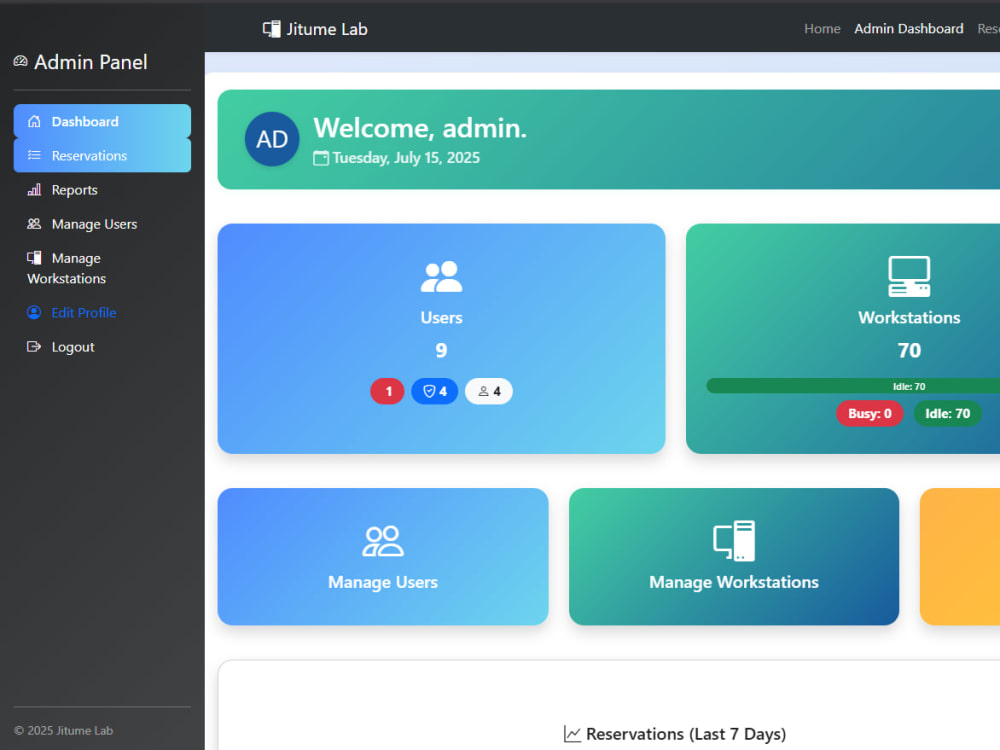This screenshot has width=1000, height=750.
Task: Click the Reservations (Last 7 Days) heading
Action: pyautogui.click(x=686, y=735)
